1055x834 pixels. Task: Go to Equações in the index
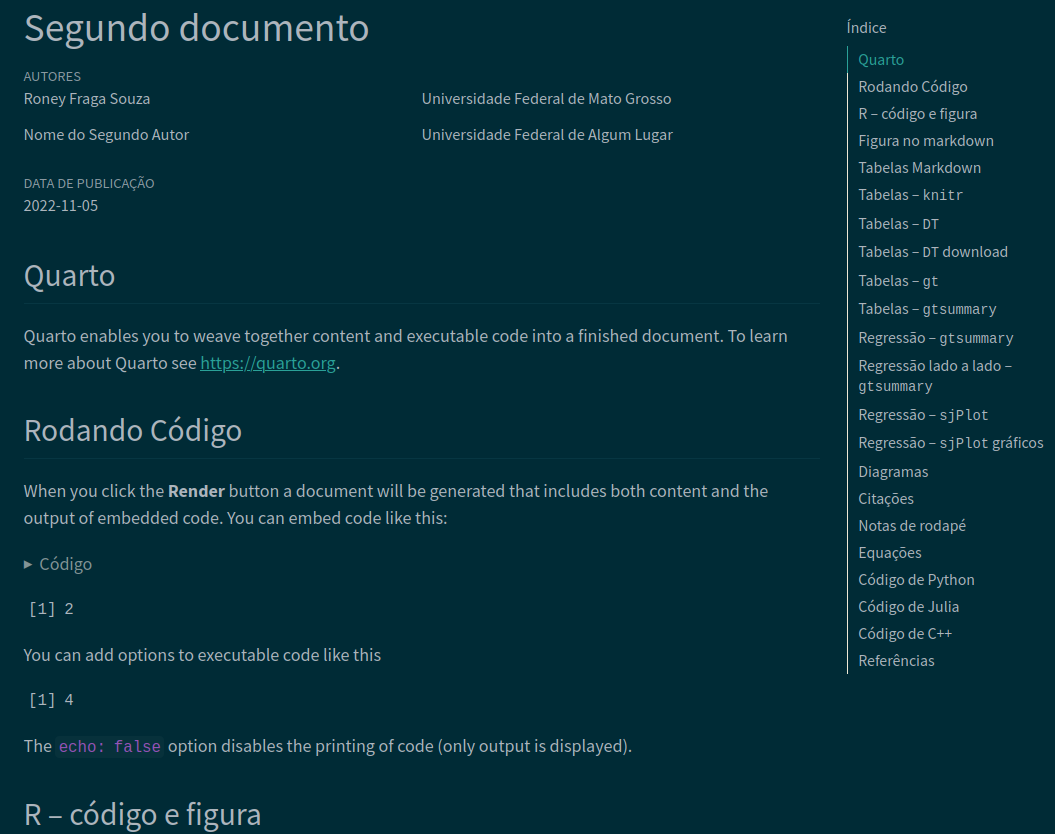889,553
